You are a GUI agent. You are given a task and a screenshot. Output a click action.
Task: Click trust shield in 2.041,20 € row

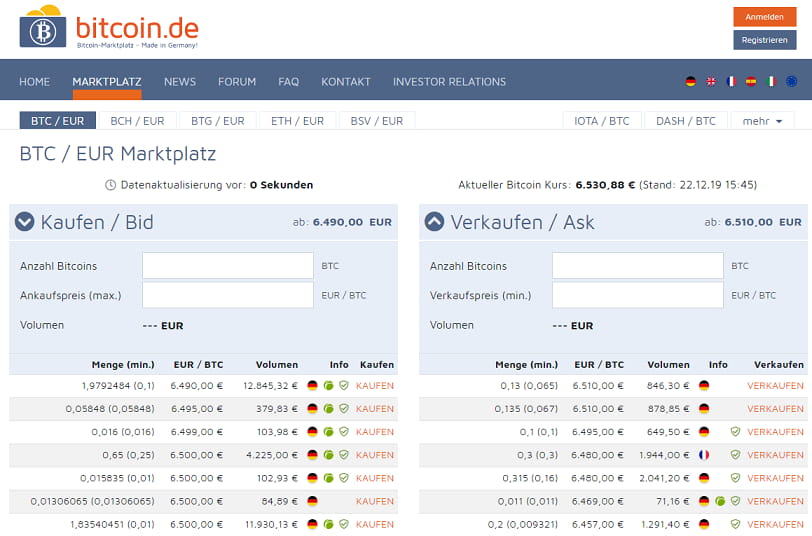coord(735,478)
